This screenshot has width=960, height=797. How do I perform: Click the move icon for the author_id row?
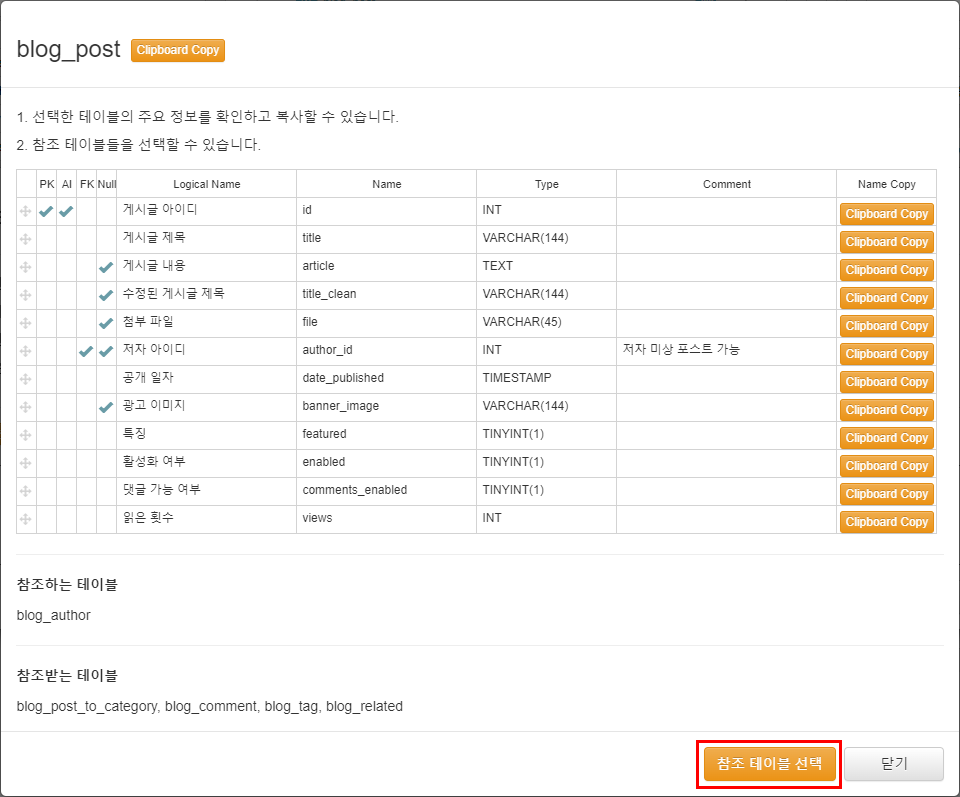coord(26,352)
